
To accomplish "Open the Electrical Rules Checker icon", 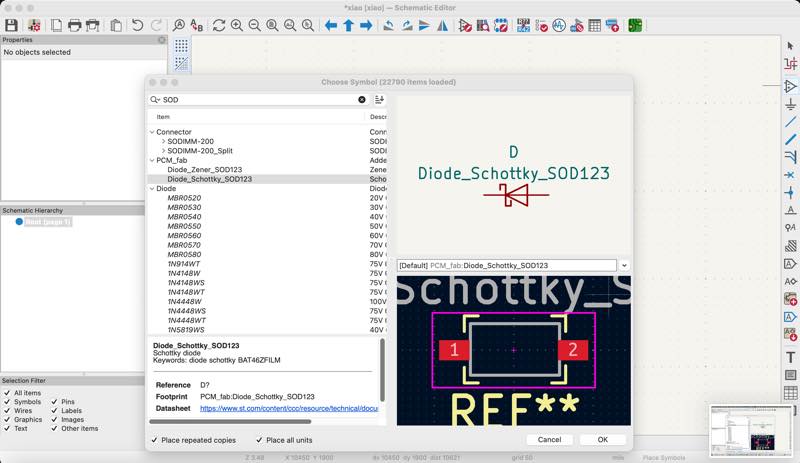I will [x=541, y=25].
